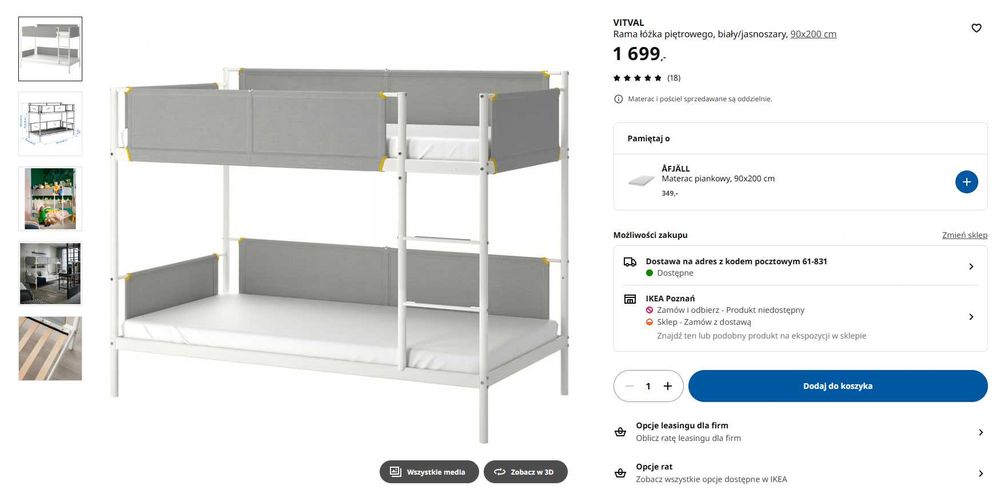Click the IKEA Poznań store icon

630,298
